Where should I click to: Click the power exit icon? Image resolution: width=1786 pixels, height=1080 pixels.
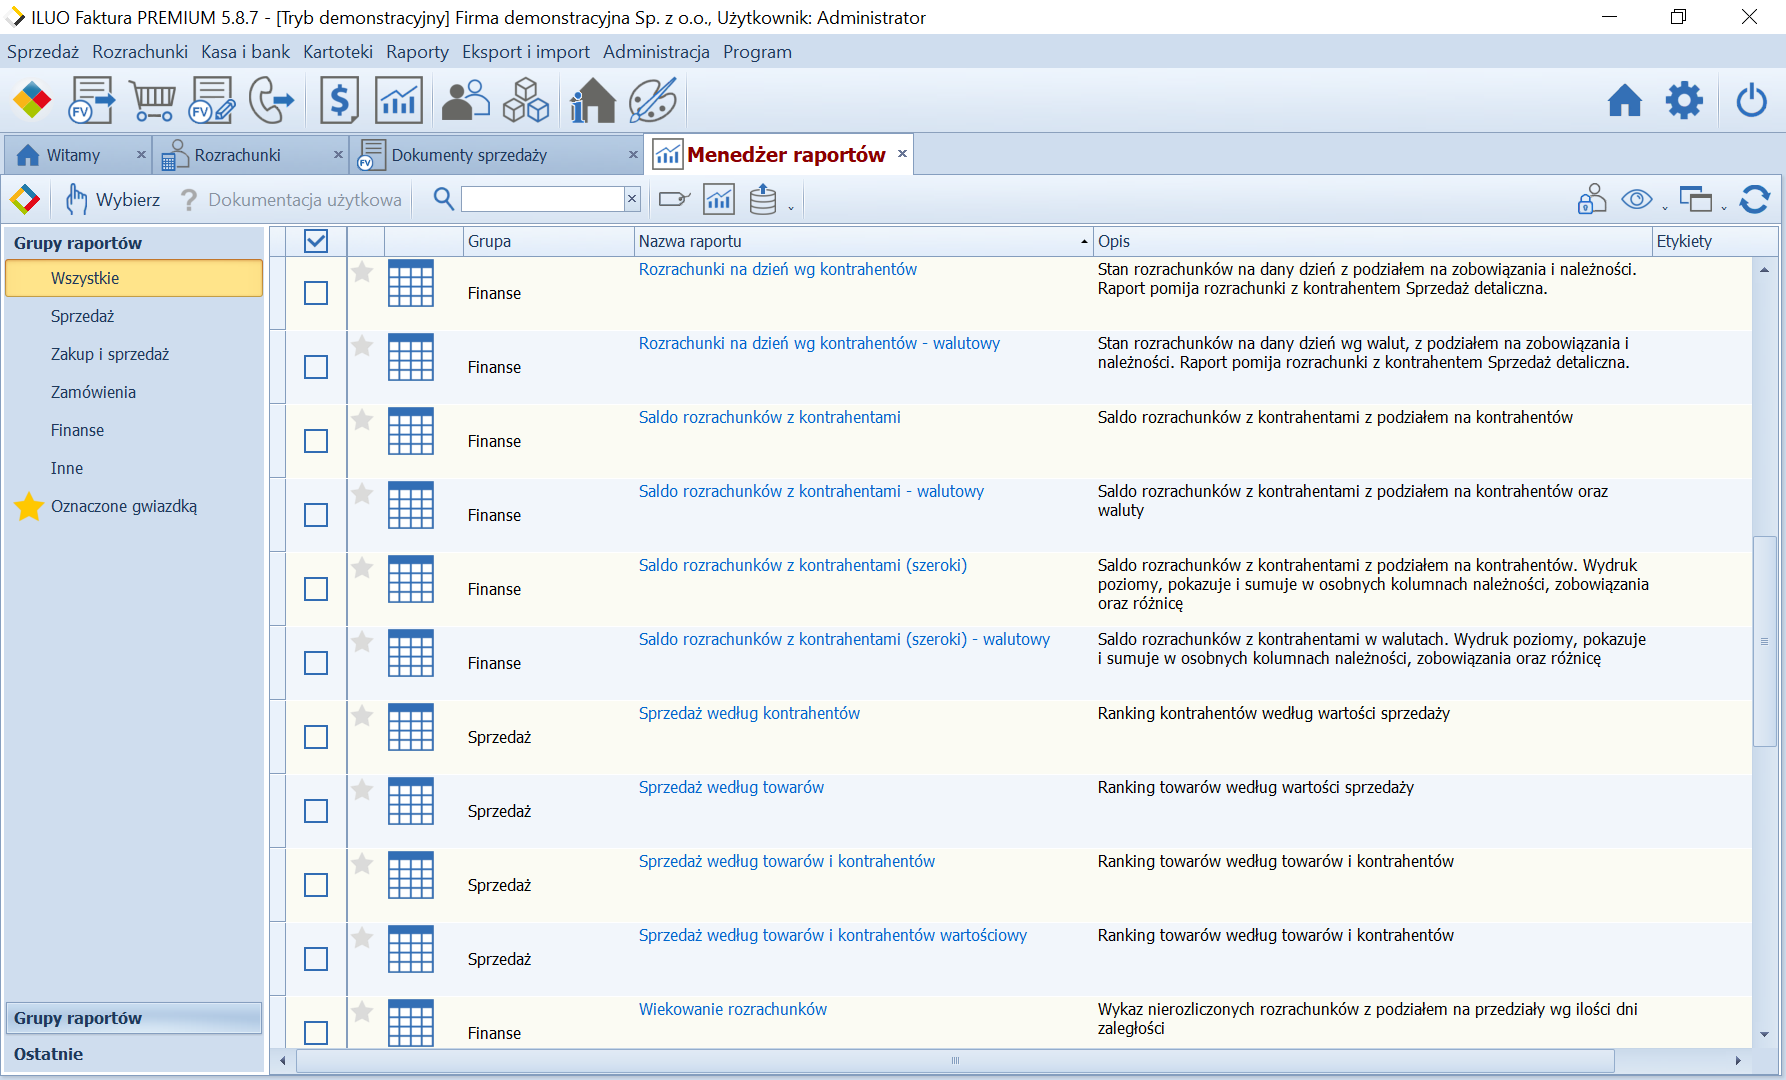[1752, 100]
